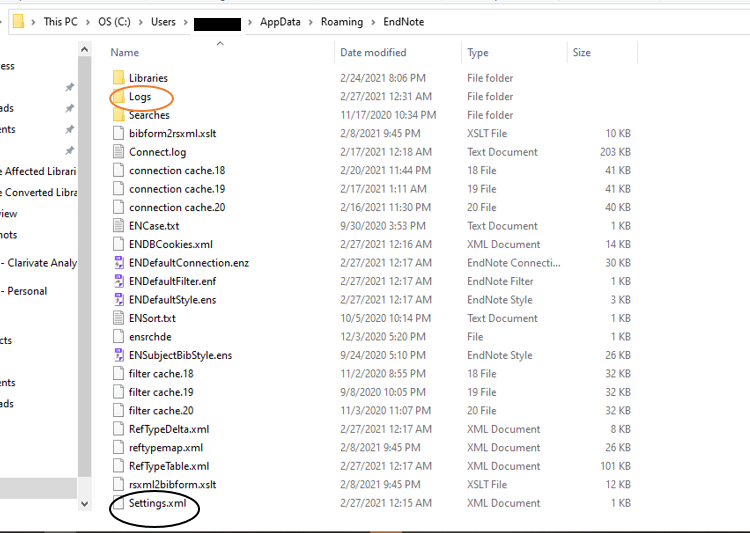Image resolution: width=750 pixels, height=533 pixels.
Task: Open the Logs folder icon
Action: (118, 97)
